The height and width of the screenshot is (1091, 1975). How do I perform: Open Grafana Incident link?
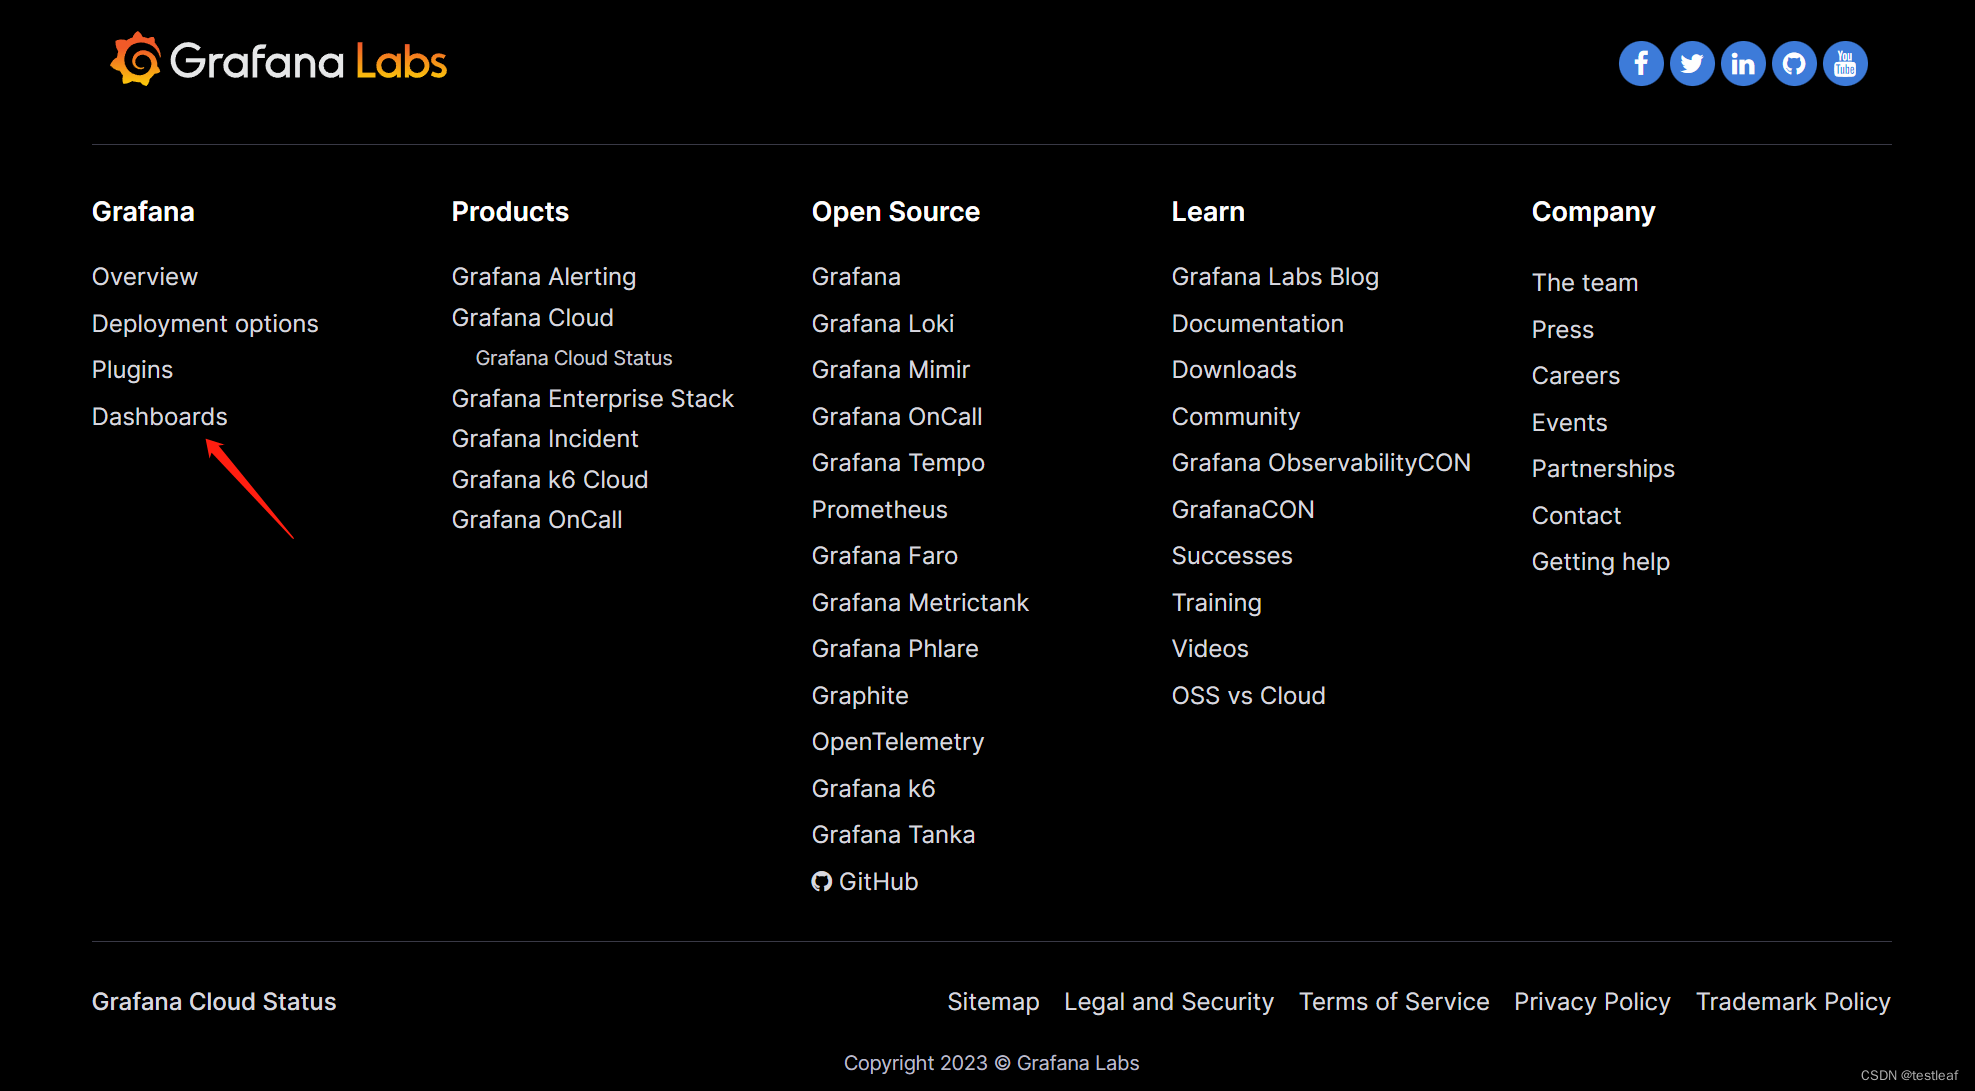click(545, 438)
